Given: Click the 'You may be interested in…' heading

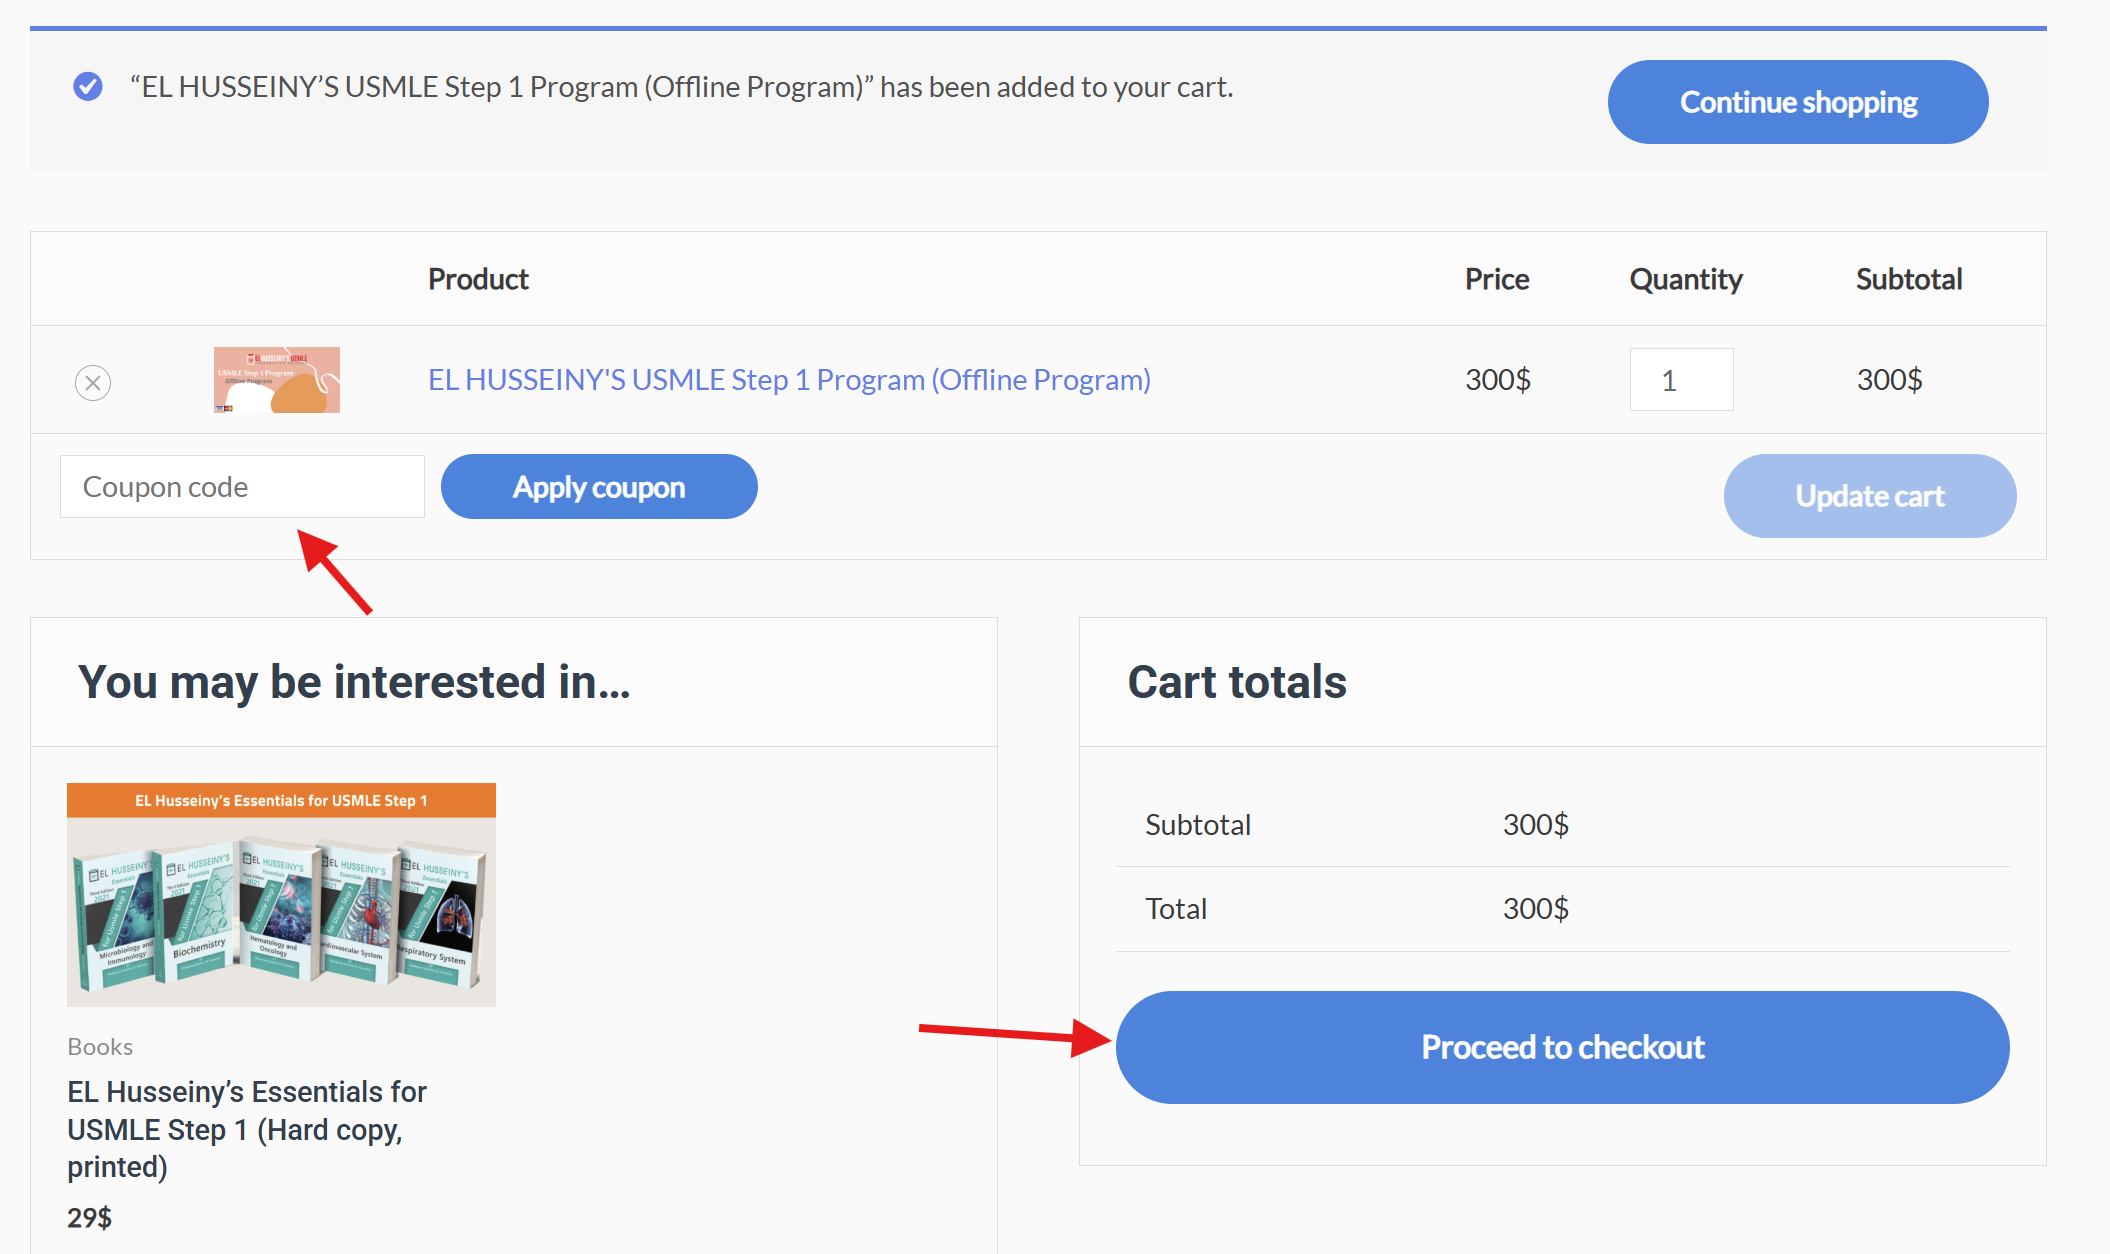Looking at the screenshot, I should point(354,682).
